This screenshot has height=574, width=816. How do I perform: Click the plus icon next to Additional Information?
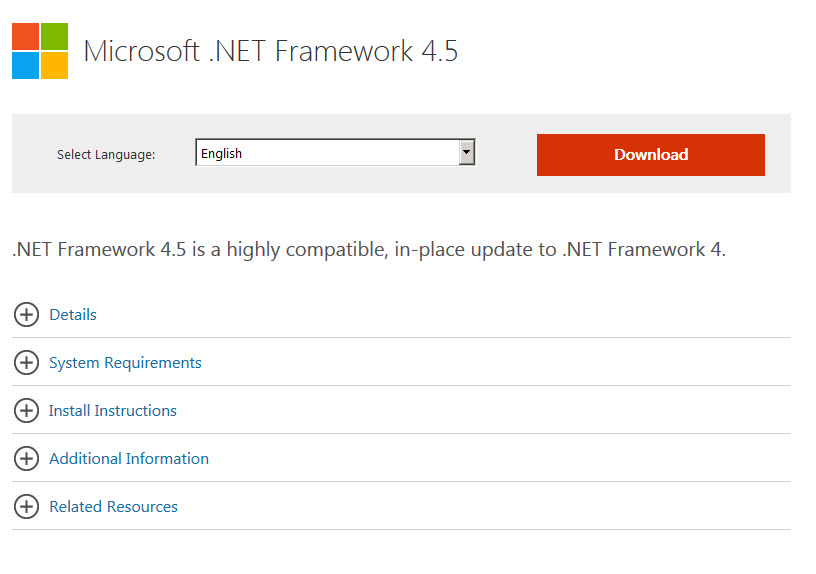[27, 458]
